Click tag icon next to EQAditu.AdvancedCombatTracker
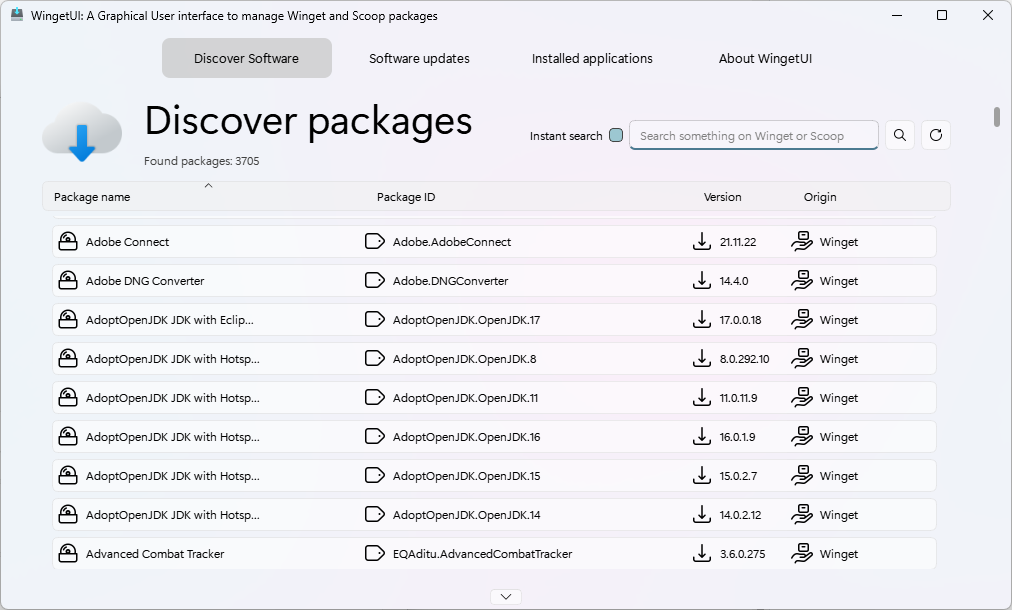This screenshot has height=610, width=1012. point(375,553)
